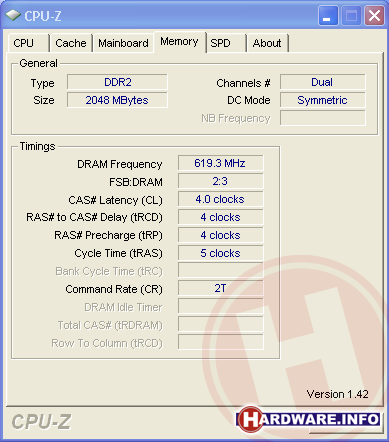Screen dimensions: 389x442
Task: Click the RAS# Precharge (tRP) label
Action: 108,235
